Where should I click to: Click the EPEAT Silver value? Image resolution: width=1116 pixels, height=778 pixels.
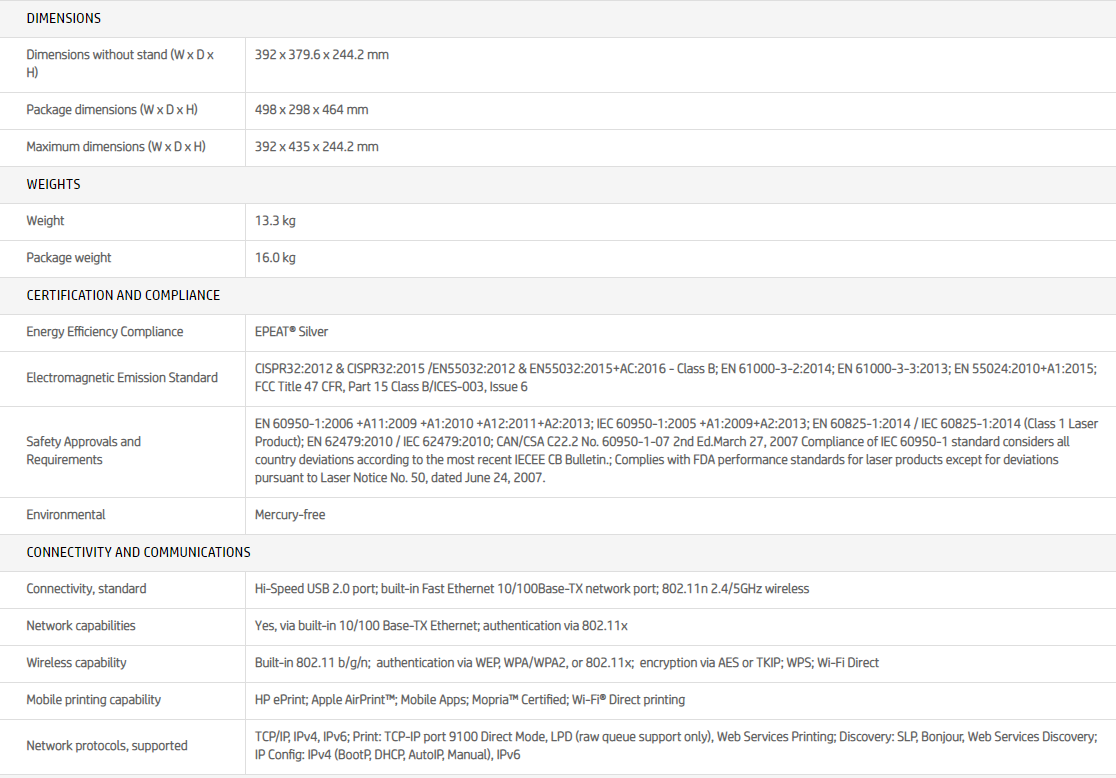291,332
